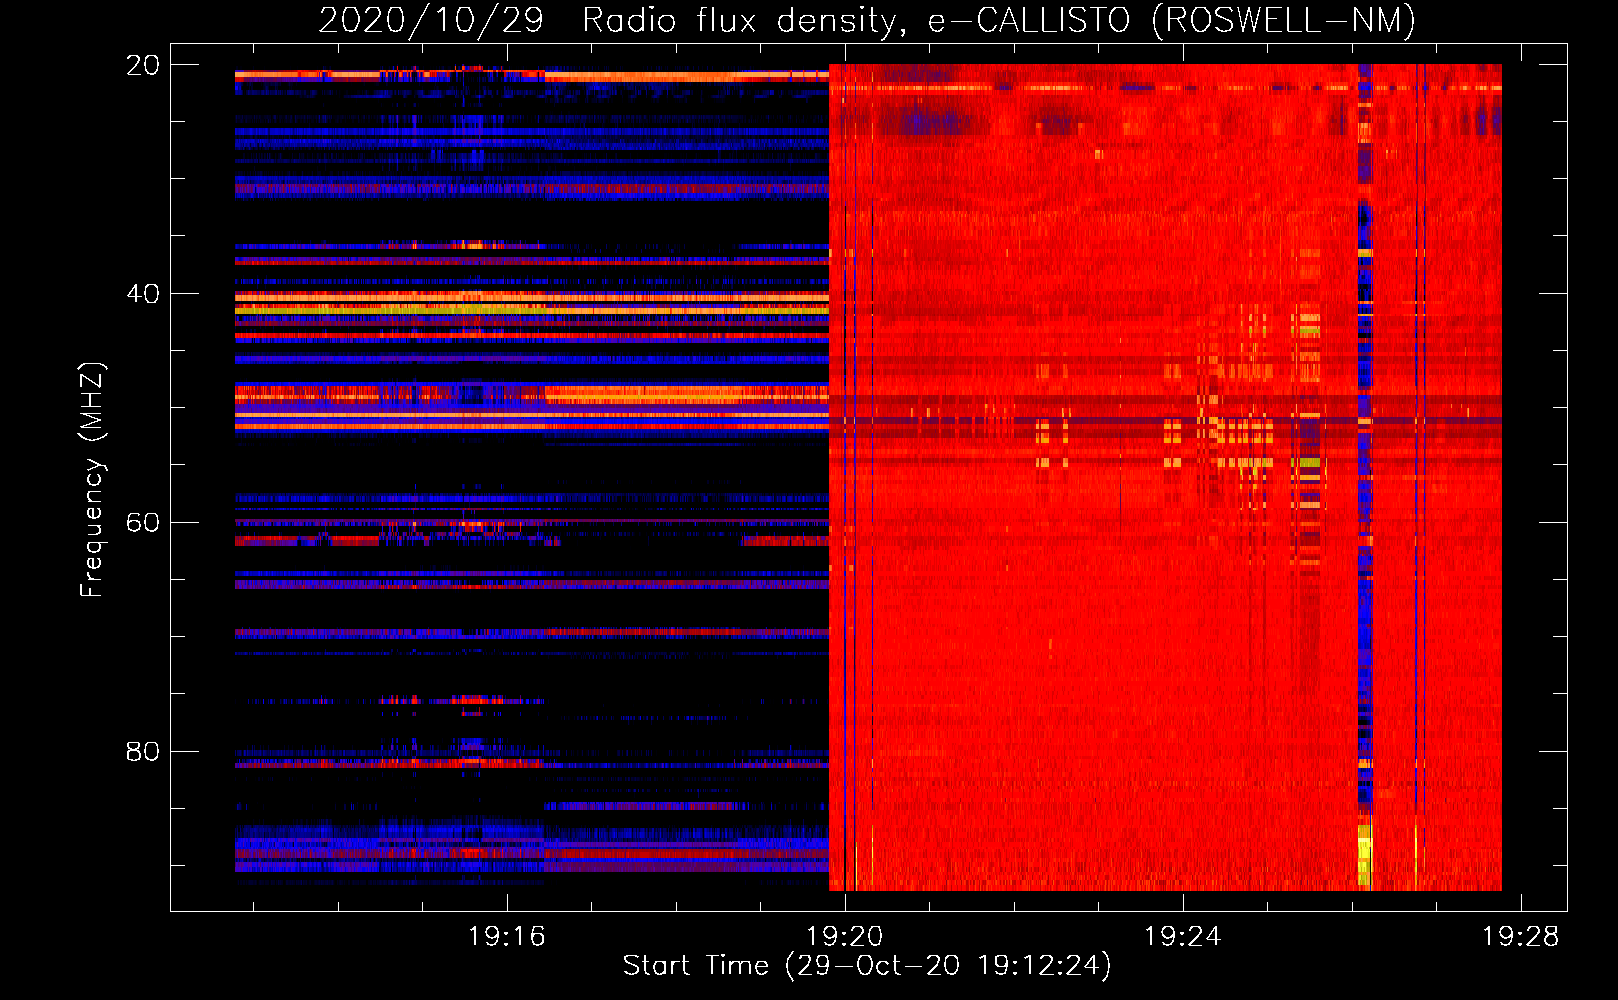The image size is (1618, 1000).
Task: Click the plot title '2020/10/29 Radio flux density'
Action: tap(609, 21)
